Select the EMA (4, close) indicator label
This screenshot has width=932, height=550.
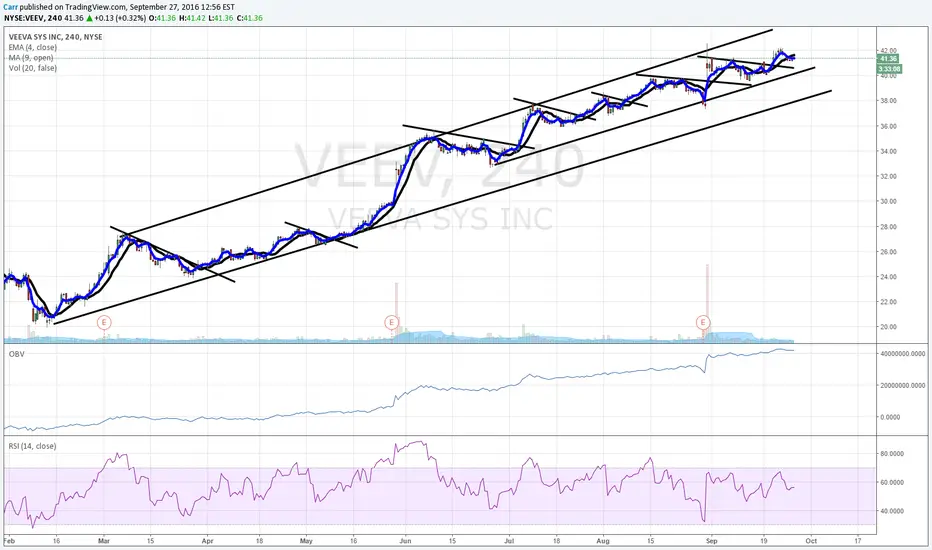click(x=33, y=48)
